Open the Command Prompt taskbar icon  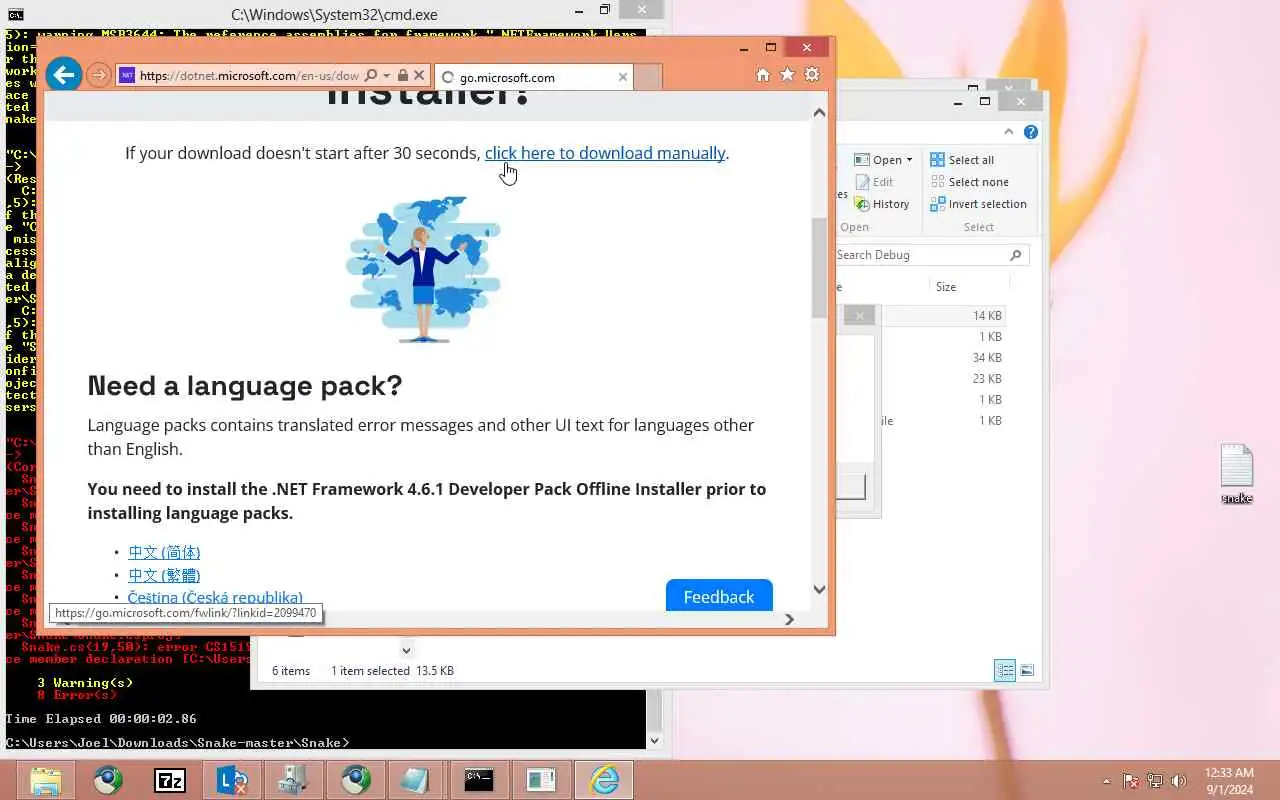coord(479,780)
